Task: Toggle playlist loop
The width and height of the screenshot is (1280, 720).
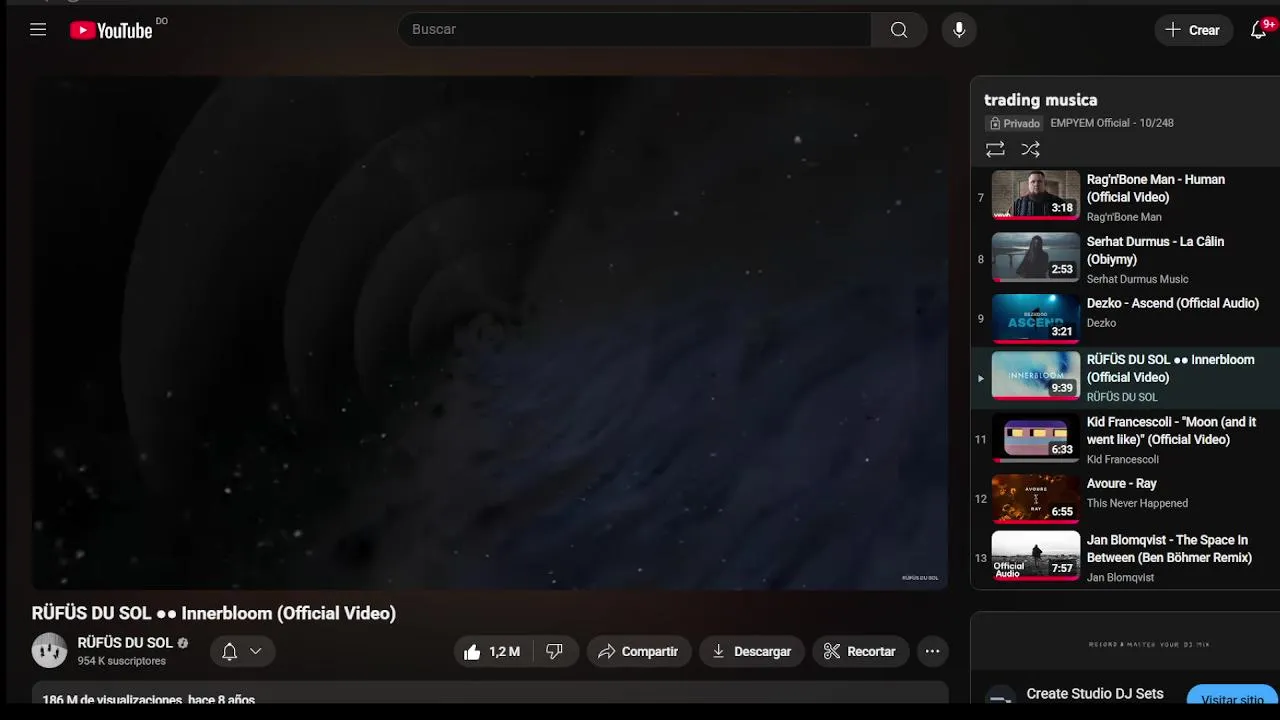Action: pos(995,149)
